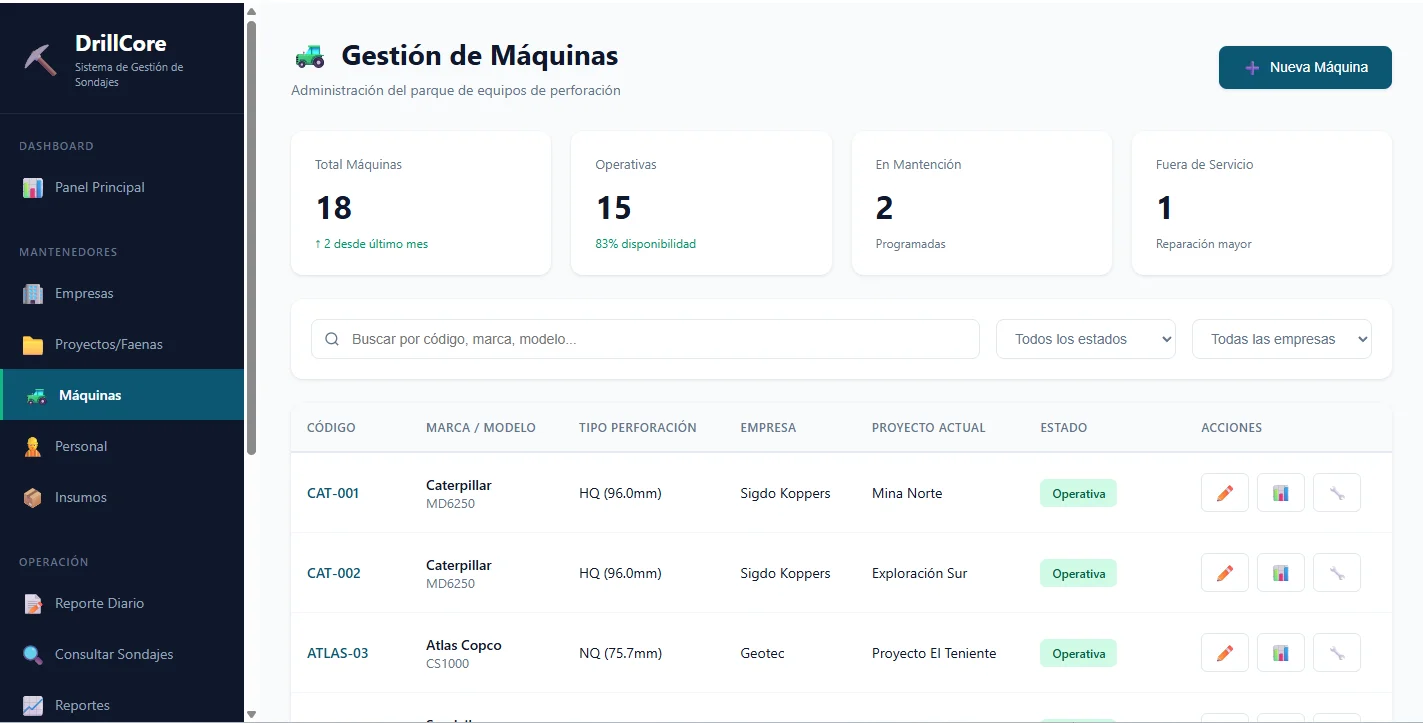Viewport: 1423px width, 723px height.
Task: Open the Proyectos/Faenas section
Action: pyautogui.click(x=110, y=344)
